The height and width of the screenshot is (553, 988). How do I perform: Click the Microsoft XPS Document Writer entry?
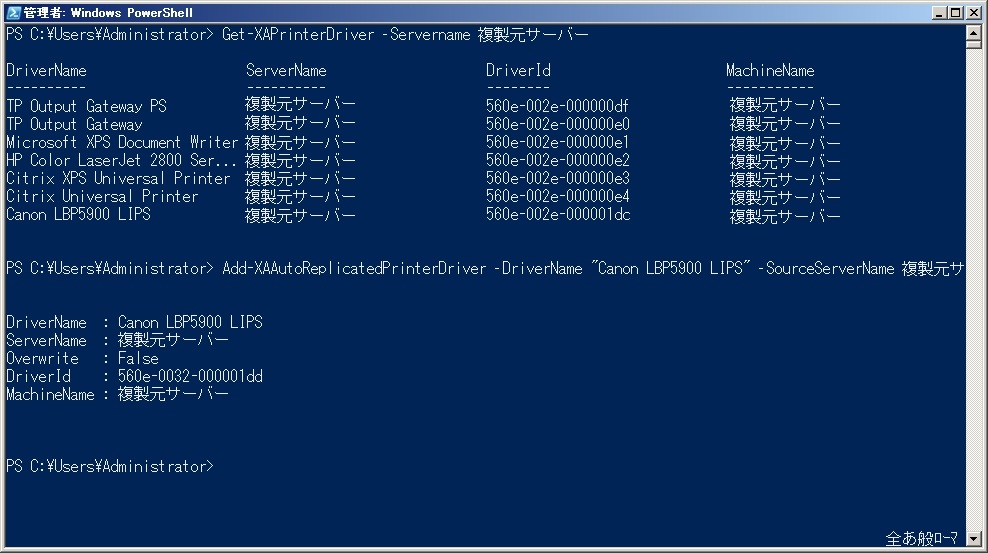[121, 143]
